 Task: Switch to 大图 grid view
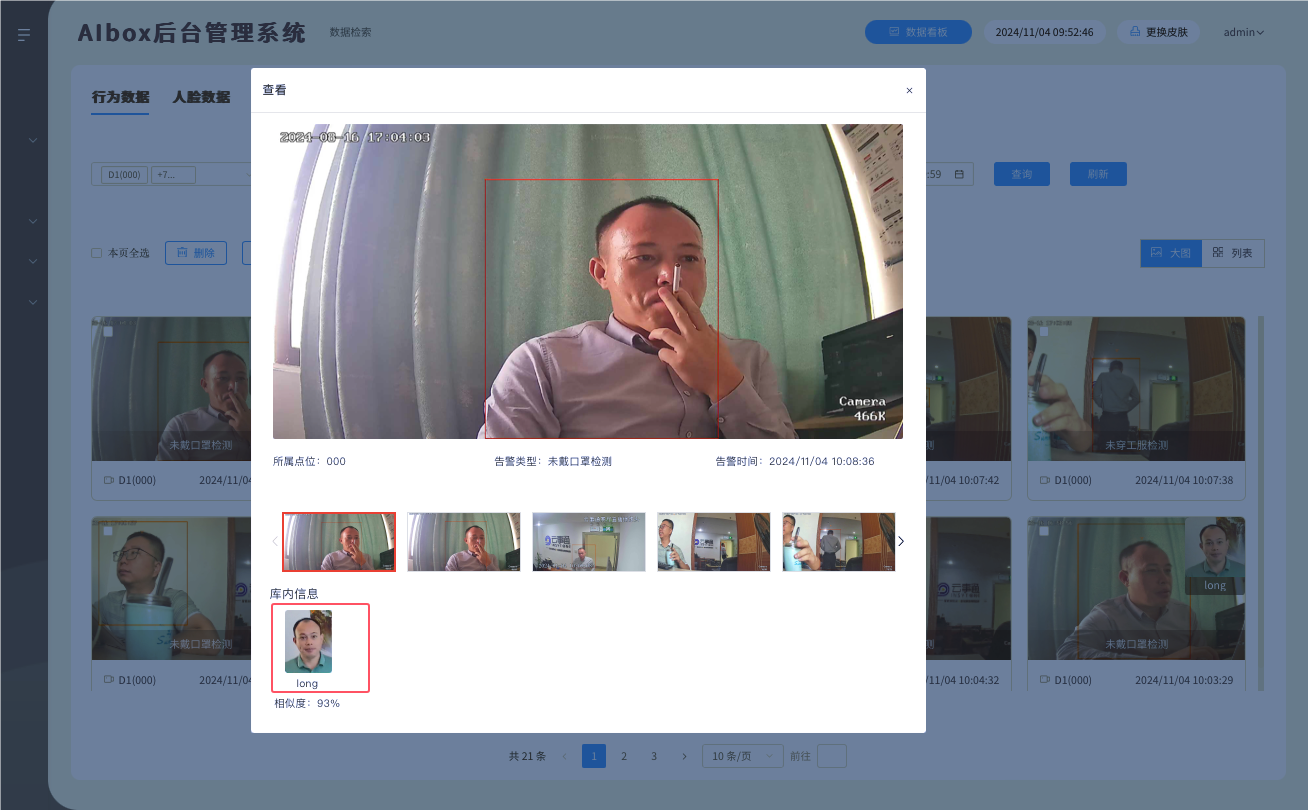coord(1170,253)
